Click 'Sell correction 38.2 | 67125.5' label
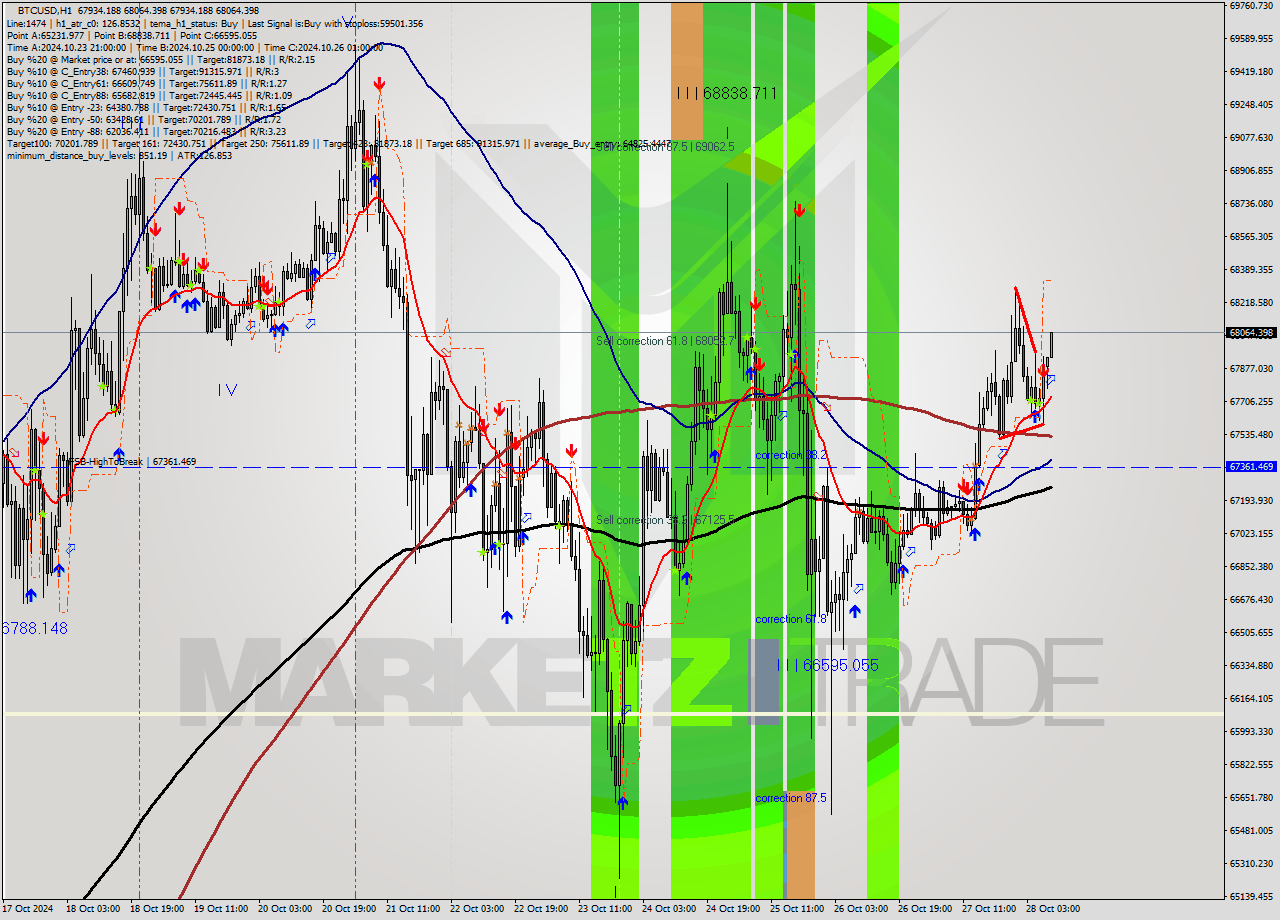 pyautogui.click(x=665, y=520)
